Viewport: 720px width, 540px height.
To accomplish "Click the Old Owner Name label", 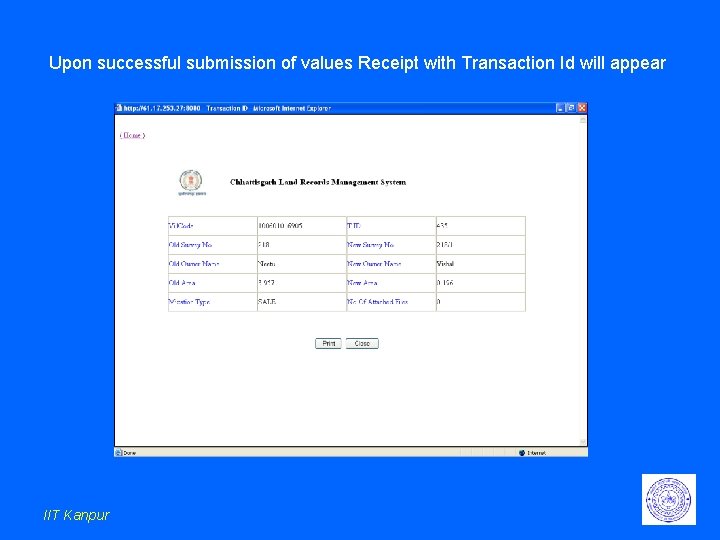I will click(194, 264).
